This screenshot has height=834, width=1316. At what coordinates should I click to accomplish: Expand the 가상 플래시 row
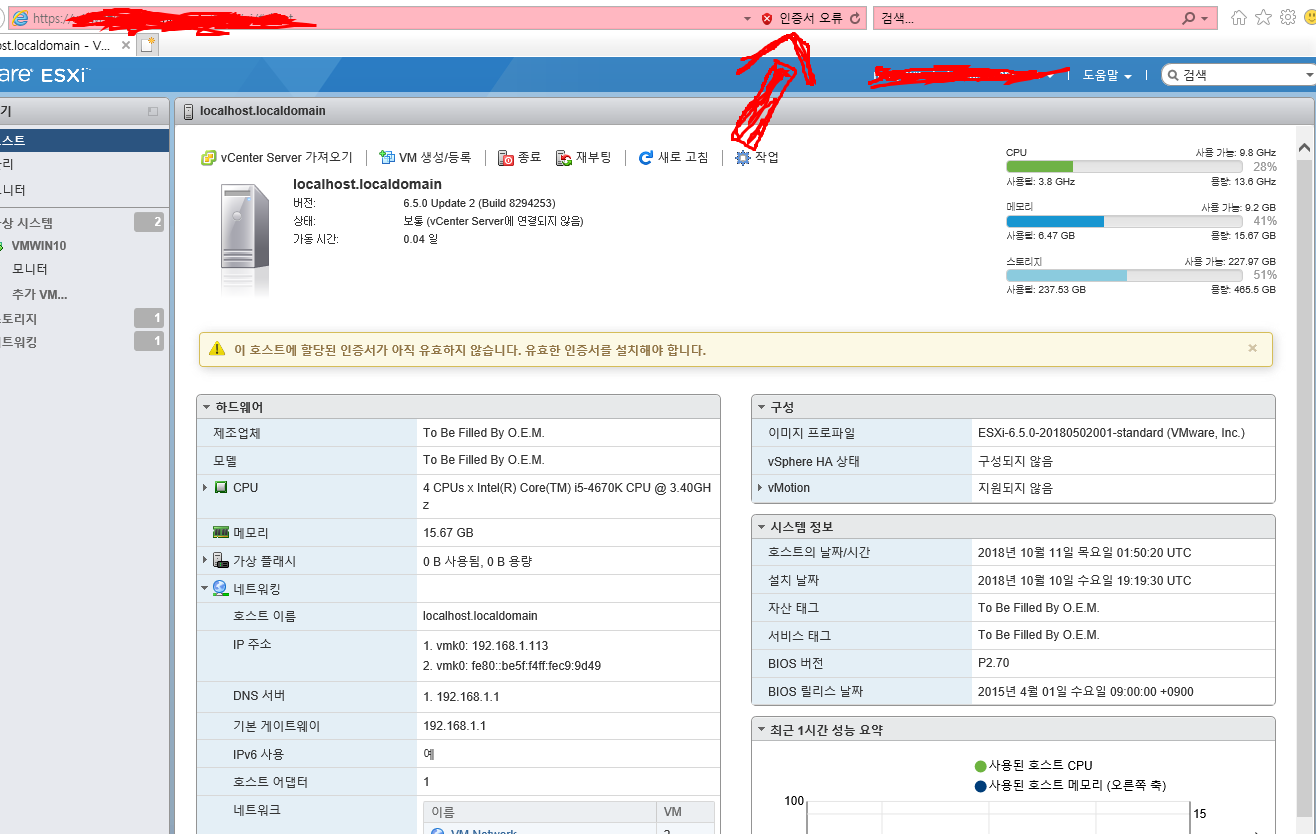pyautogui.click(x=205, y=560)
